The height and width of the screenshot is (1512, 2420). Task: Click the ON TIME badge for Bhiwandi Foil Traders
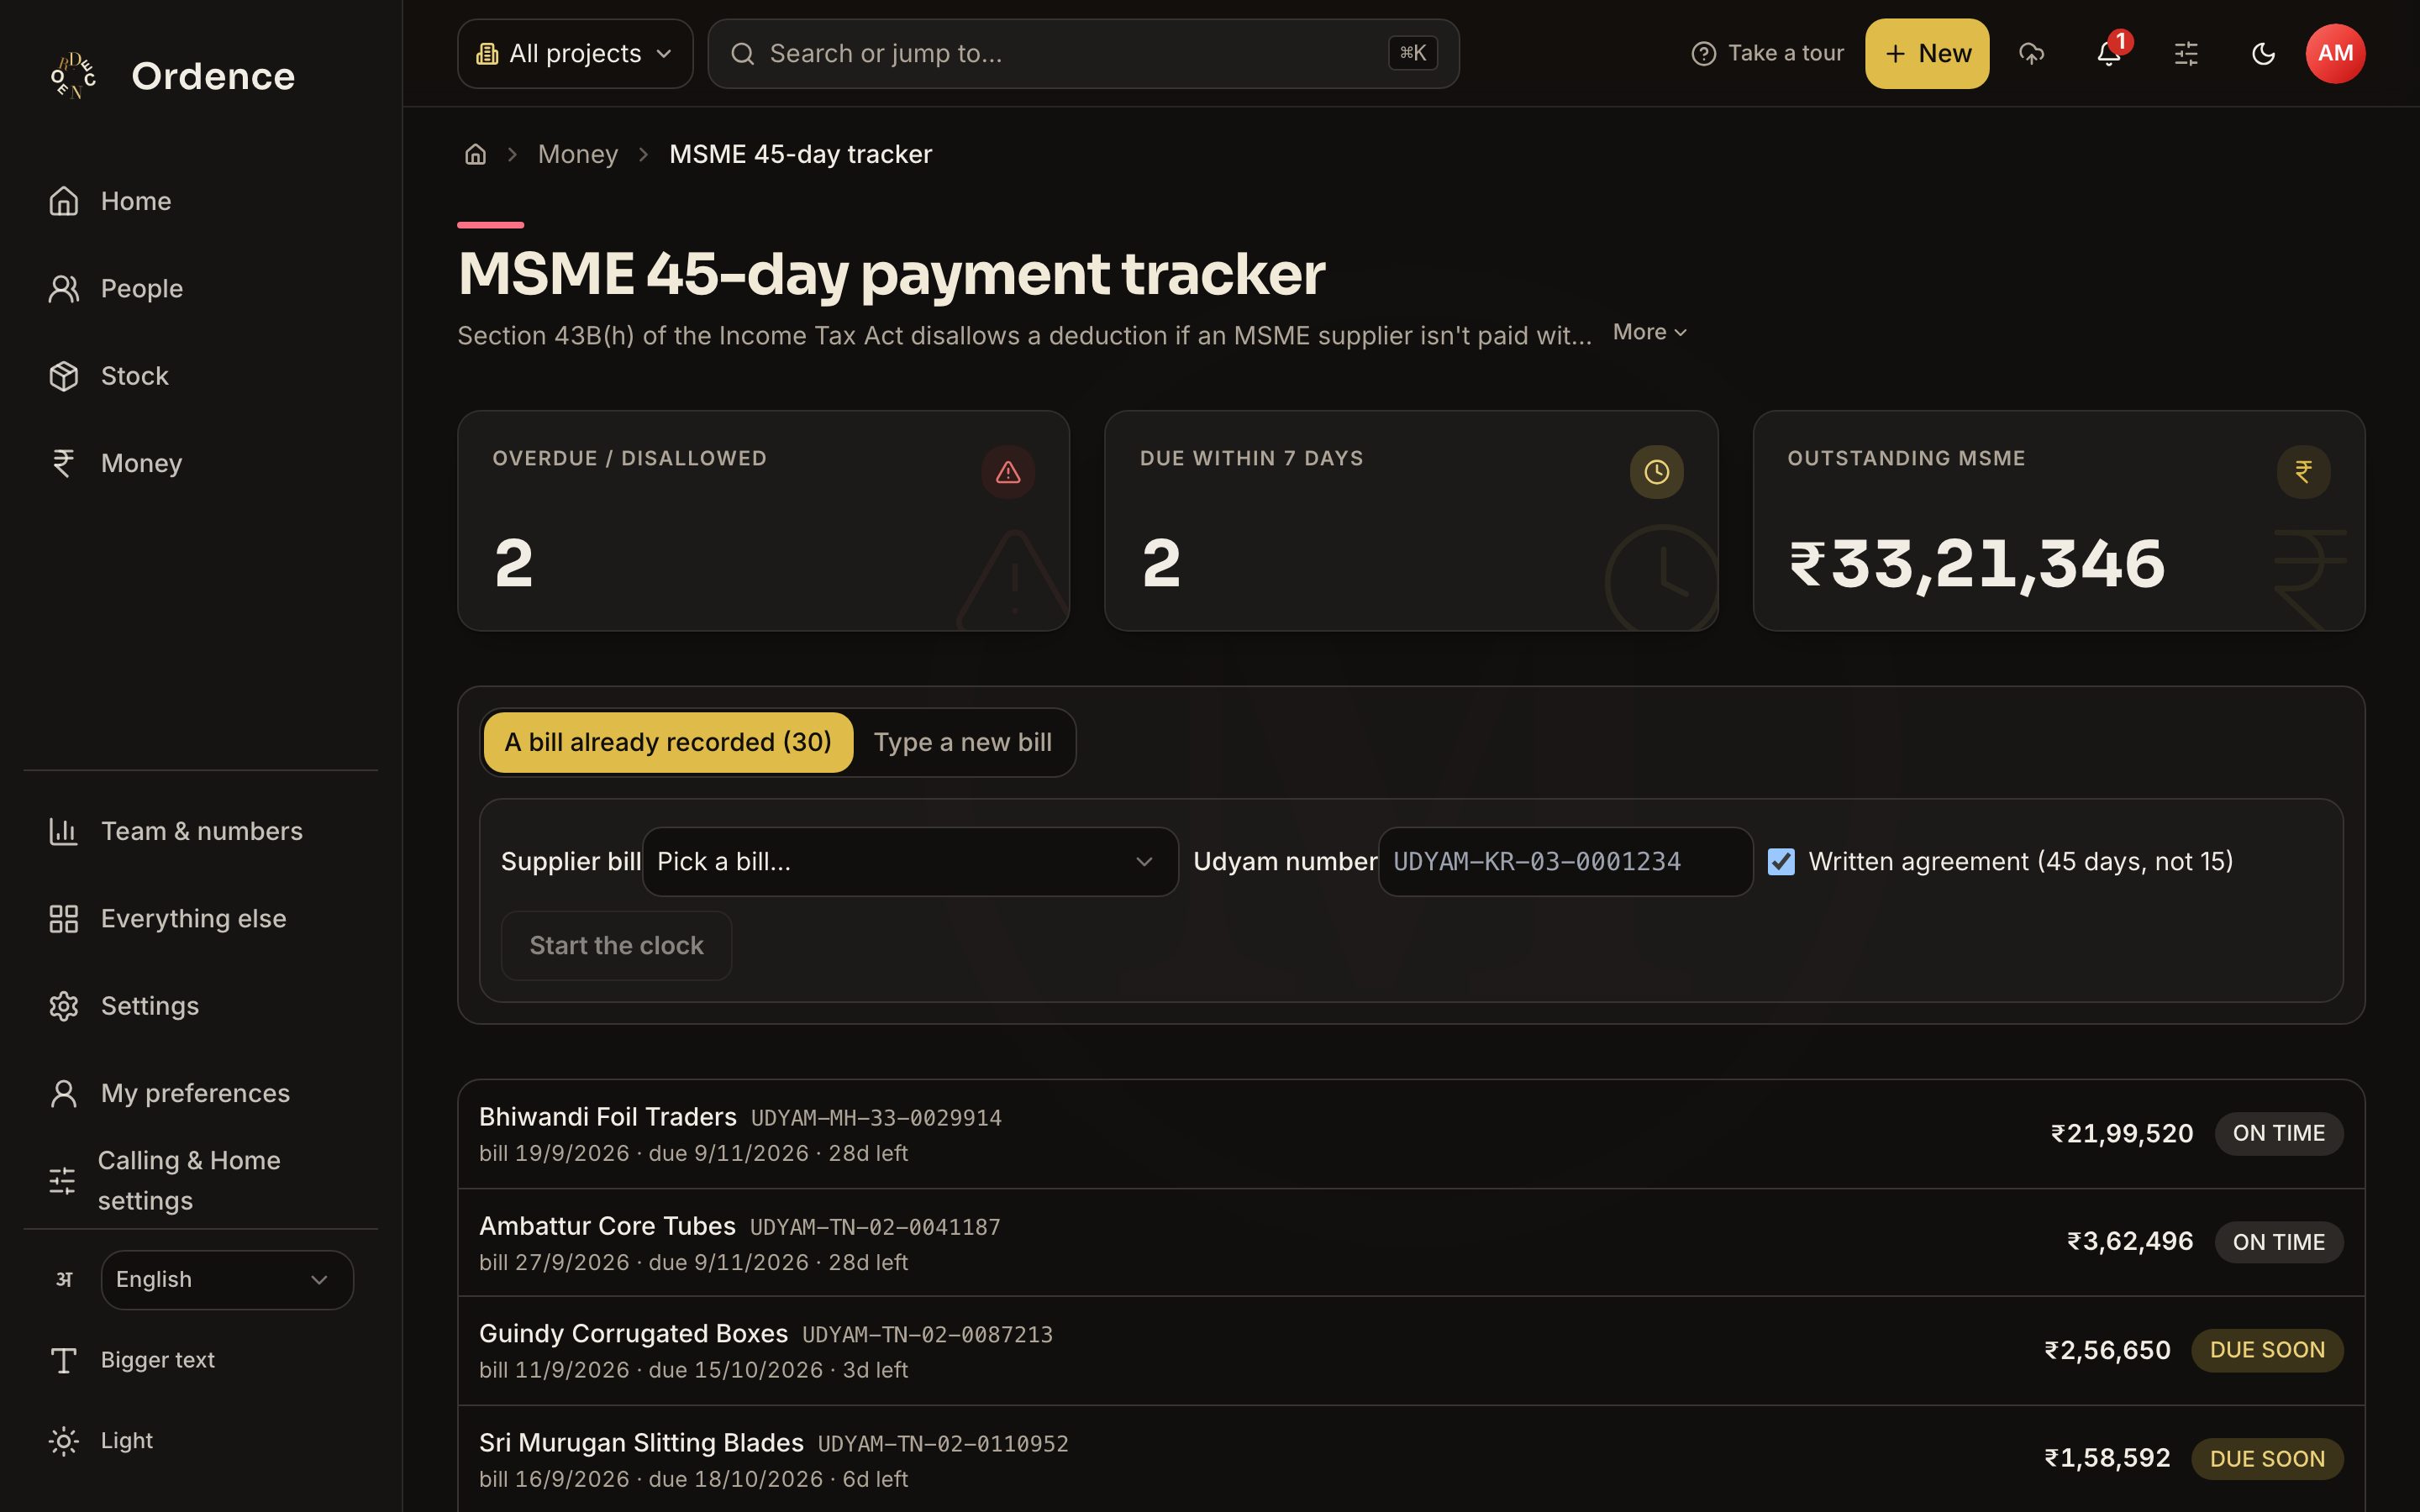[x=2279, y=1133]
